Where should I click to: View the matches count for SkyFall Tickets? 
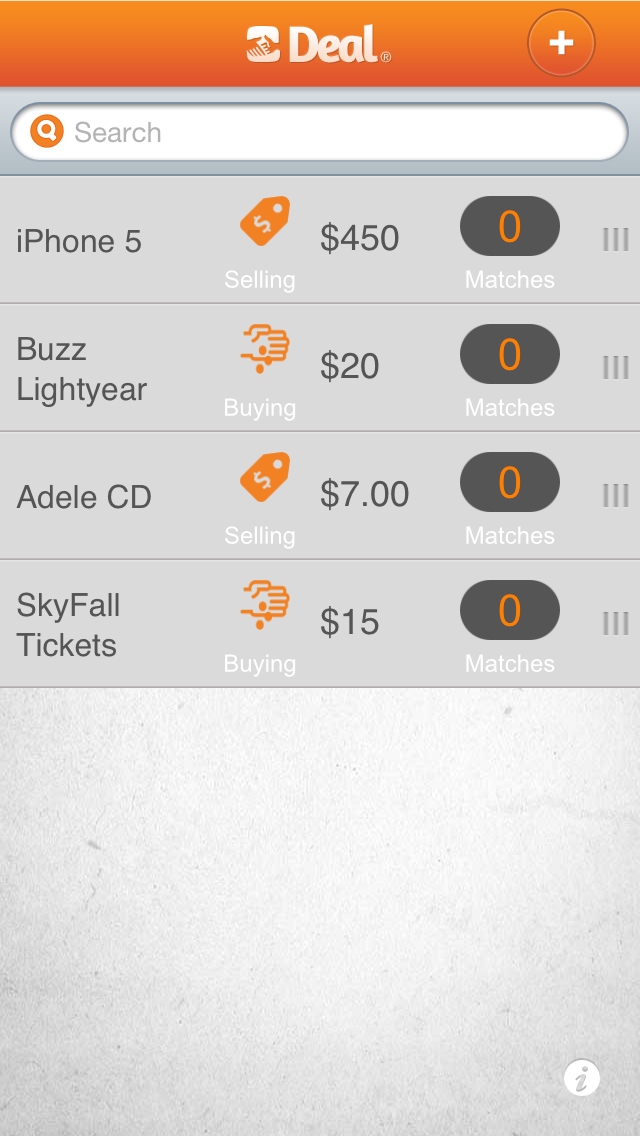pyautogui.click(x=510, y=610)
